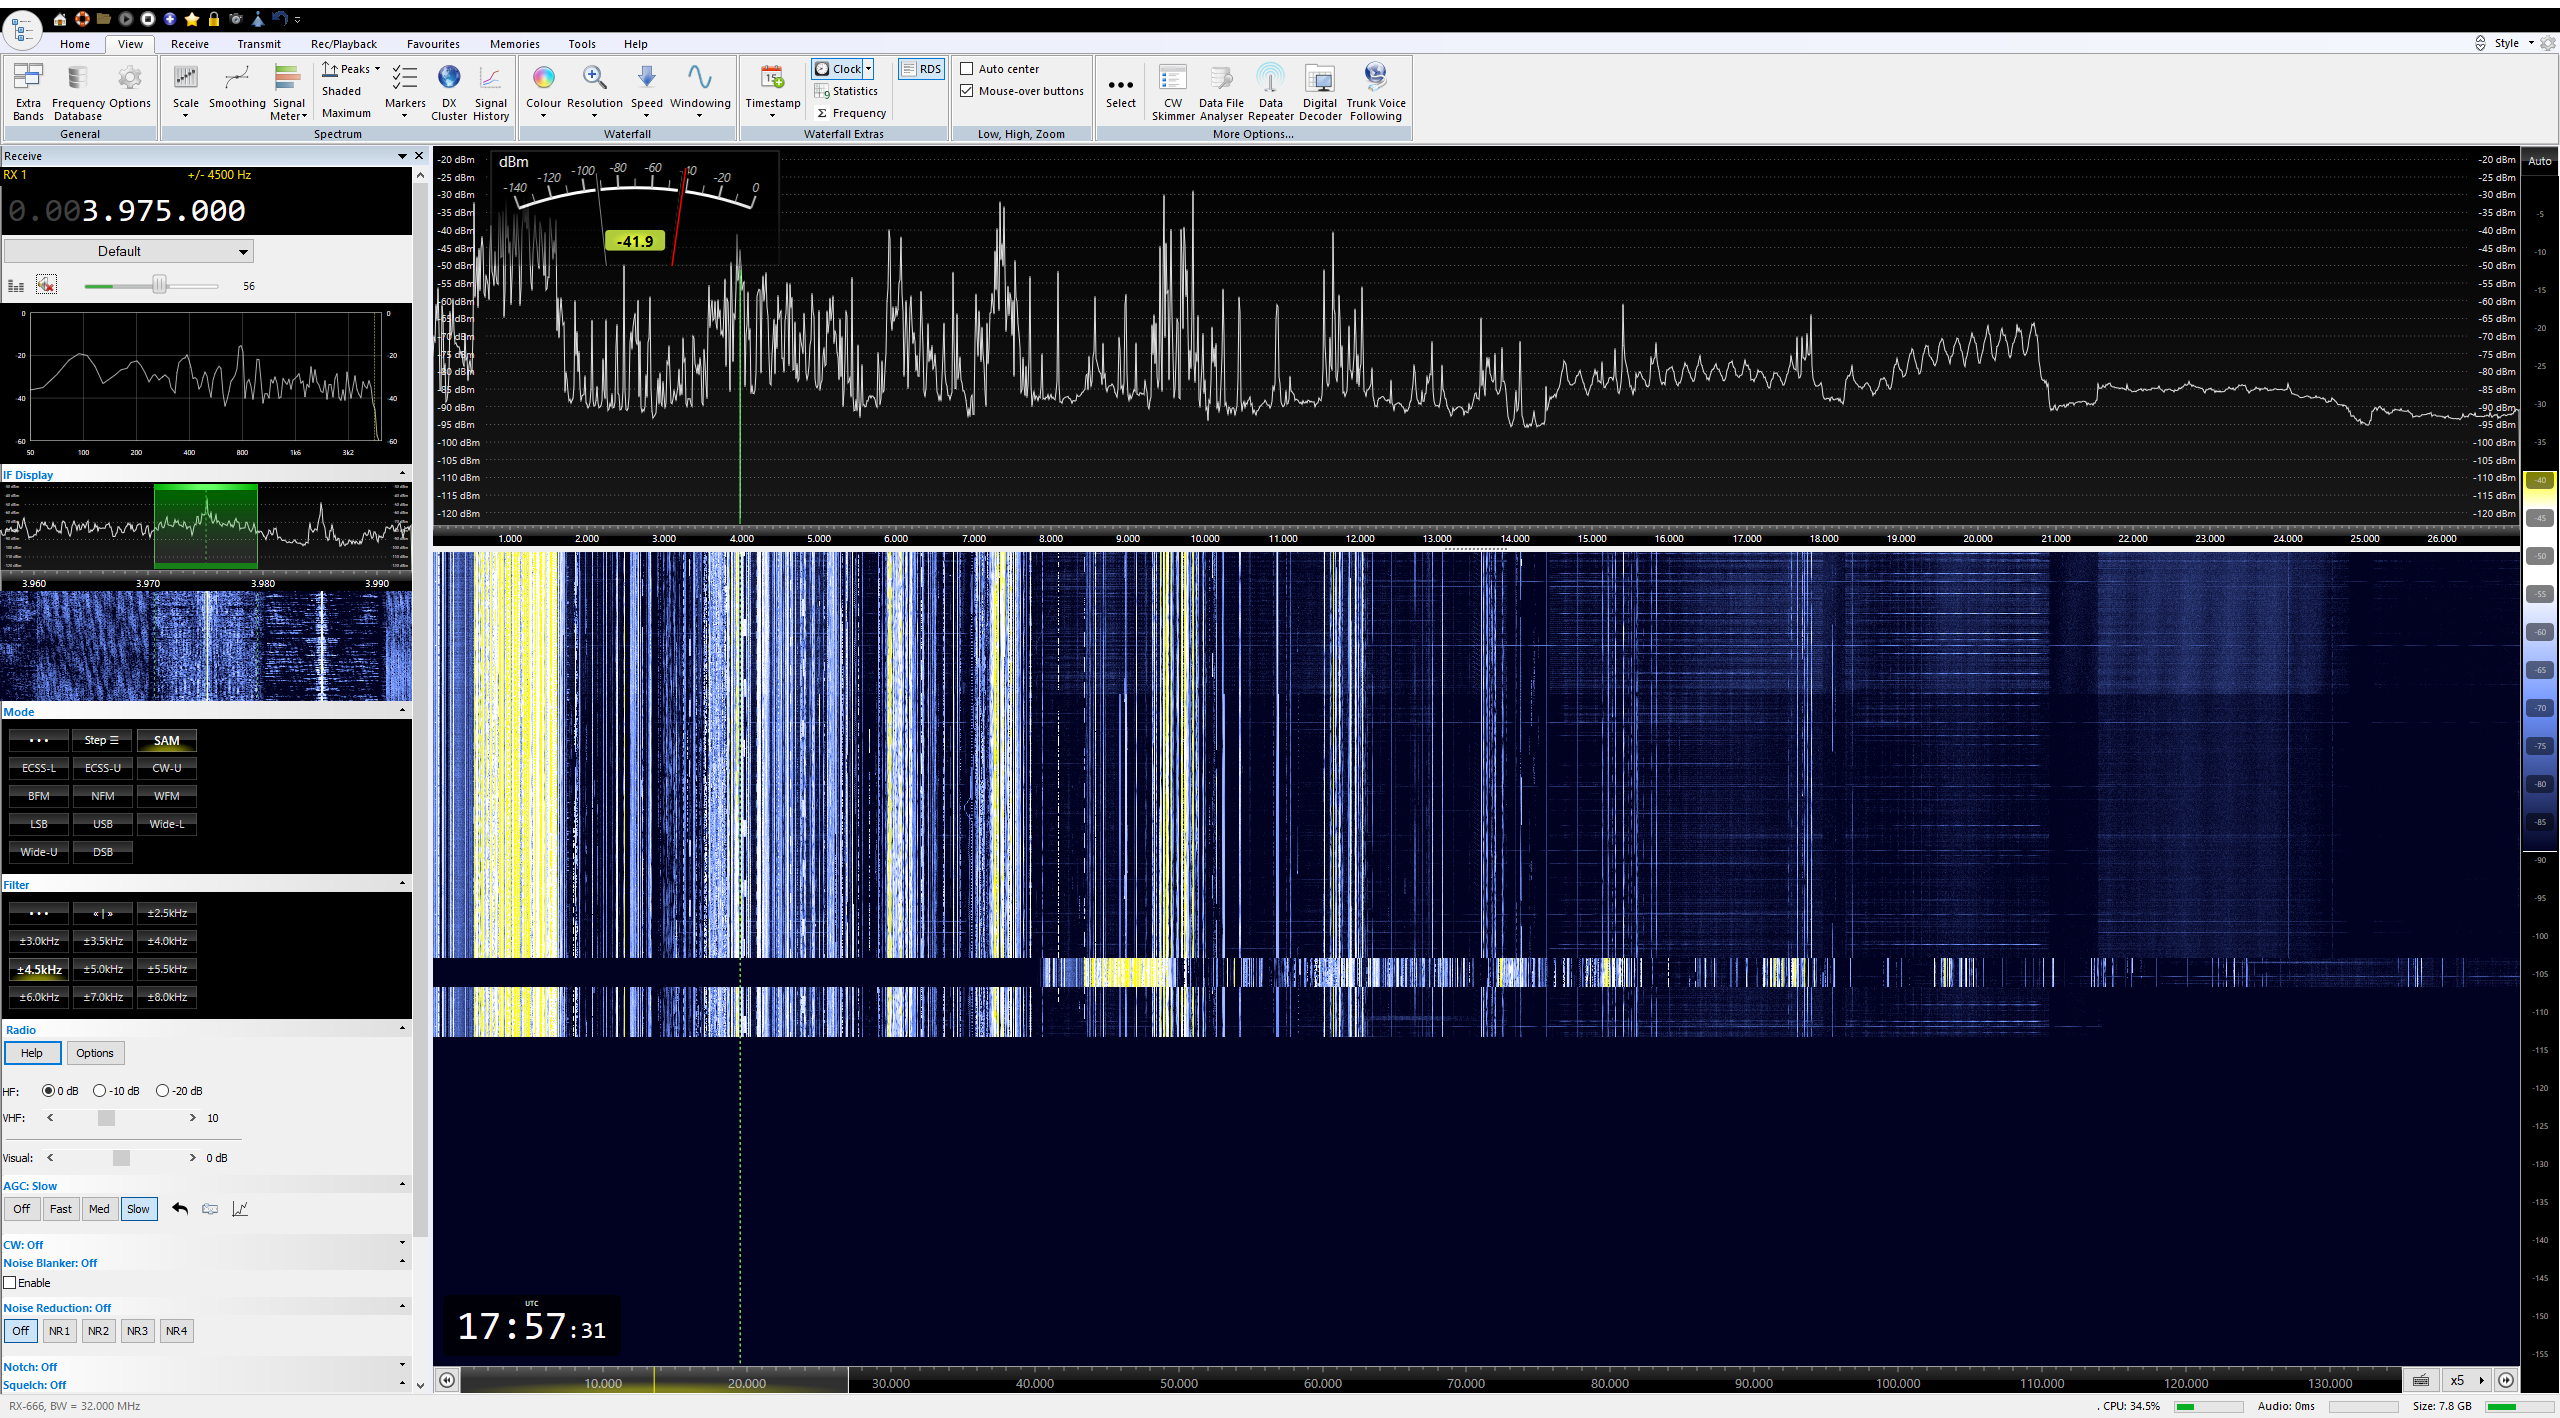This screenshot has height=1418, width=2560.
Task: Open the DX Cluster globe icon
Action: (449, 91)
